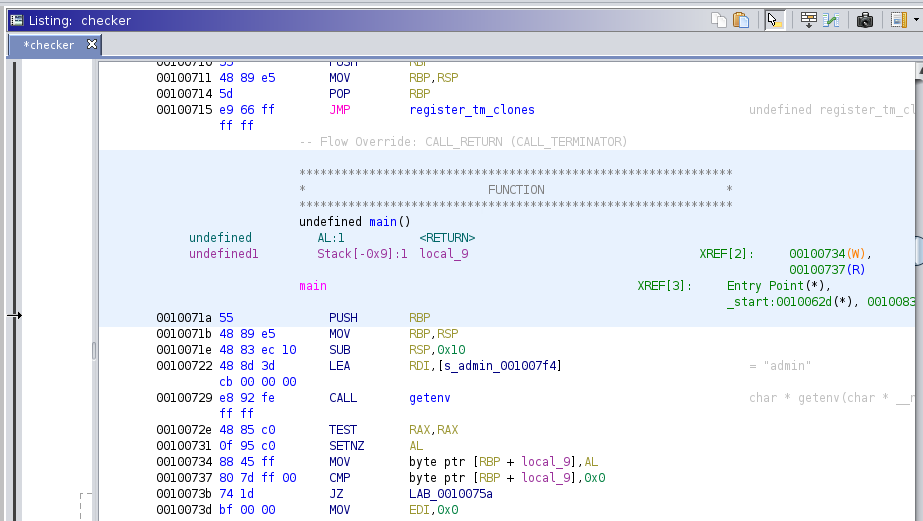Select address 00100729
Screen dimensions: 923x521
[184, 397]
